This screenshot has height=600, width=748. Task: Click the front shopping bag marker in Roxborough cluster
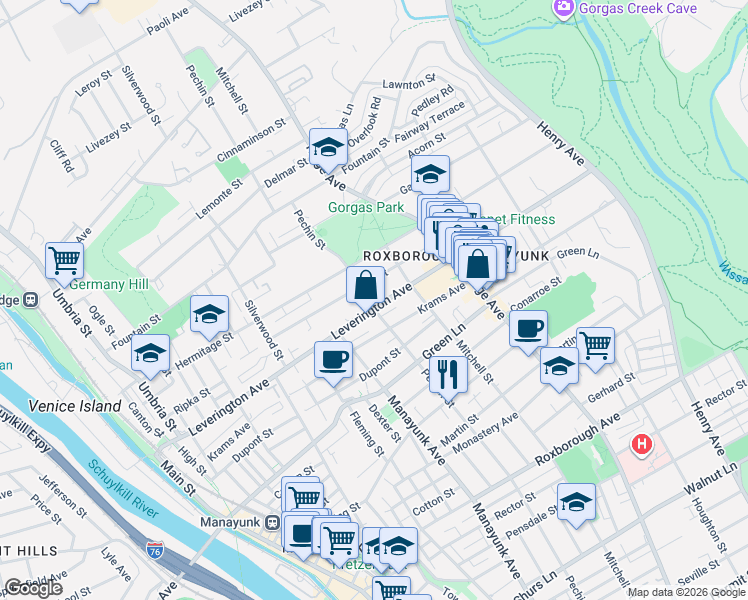pyautogui.click(x=478, y=266)
